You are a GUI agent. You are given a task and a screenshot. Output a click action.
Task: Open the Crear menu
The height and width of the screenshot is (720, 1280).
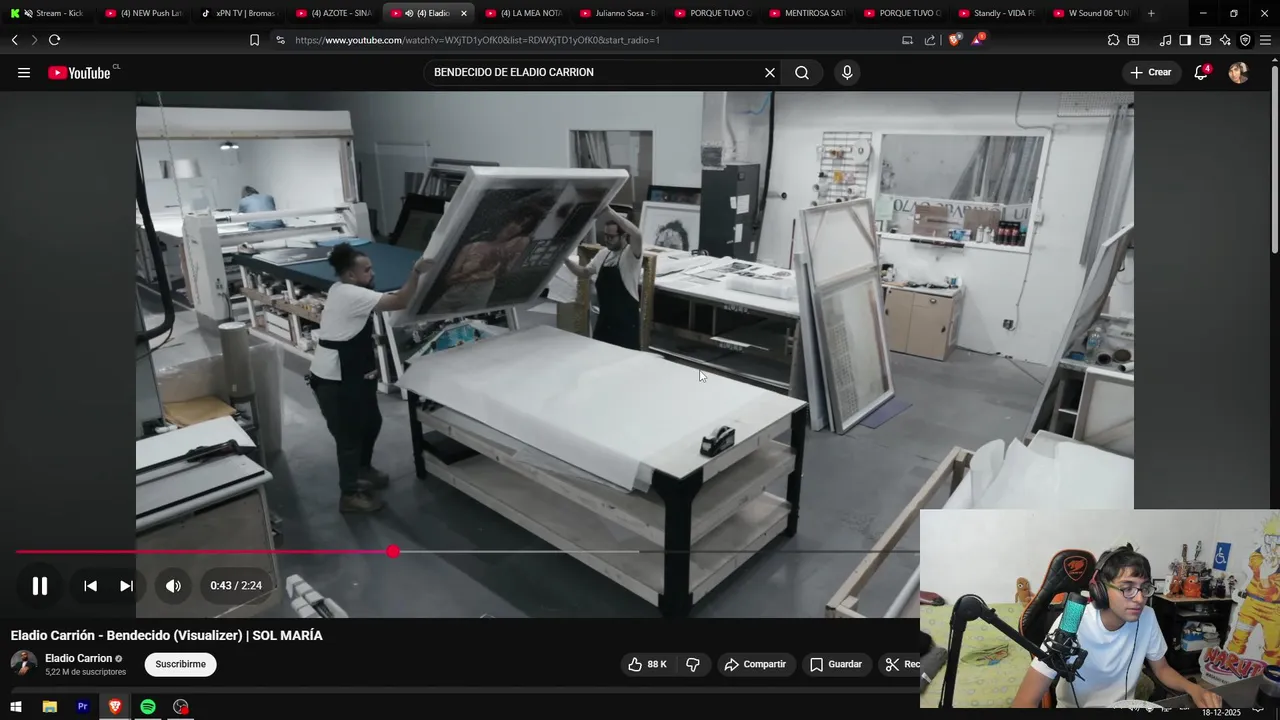pos(1151,72)
